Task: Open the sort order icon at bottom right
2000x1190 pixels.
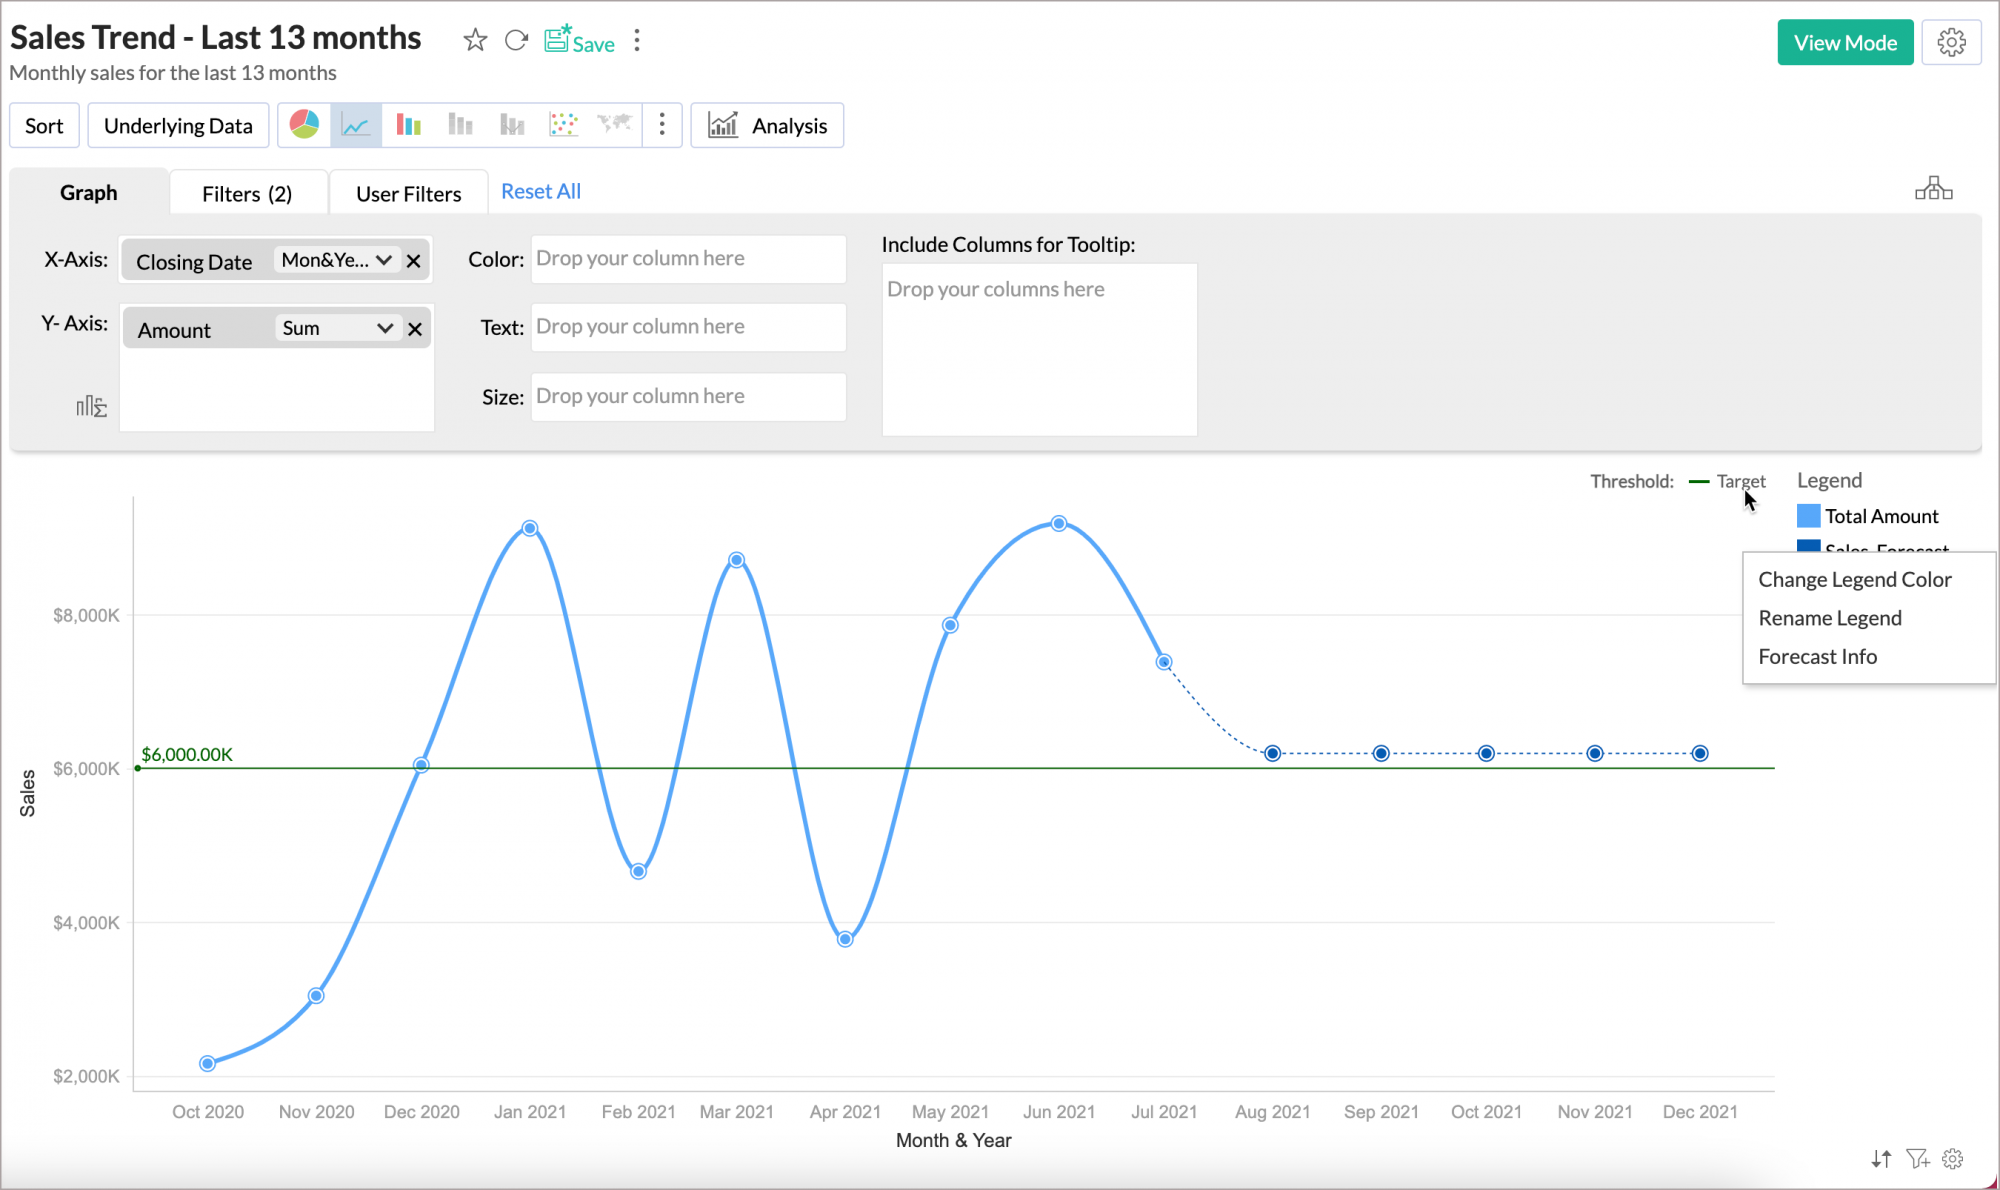Action: coord(1881,1158)
